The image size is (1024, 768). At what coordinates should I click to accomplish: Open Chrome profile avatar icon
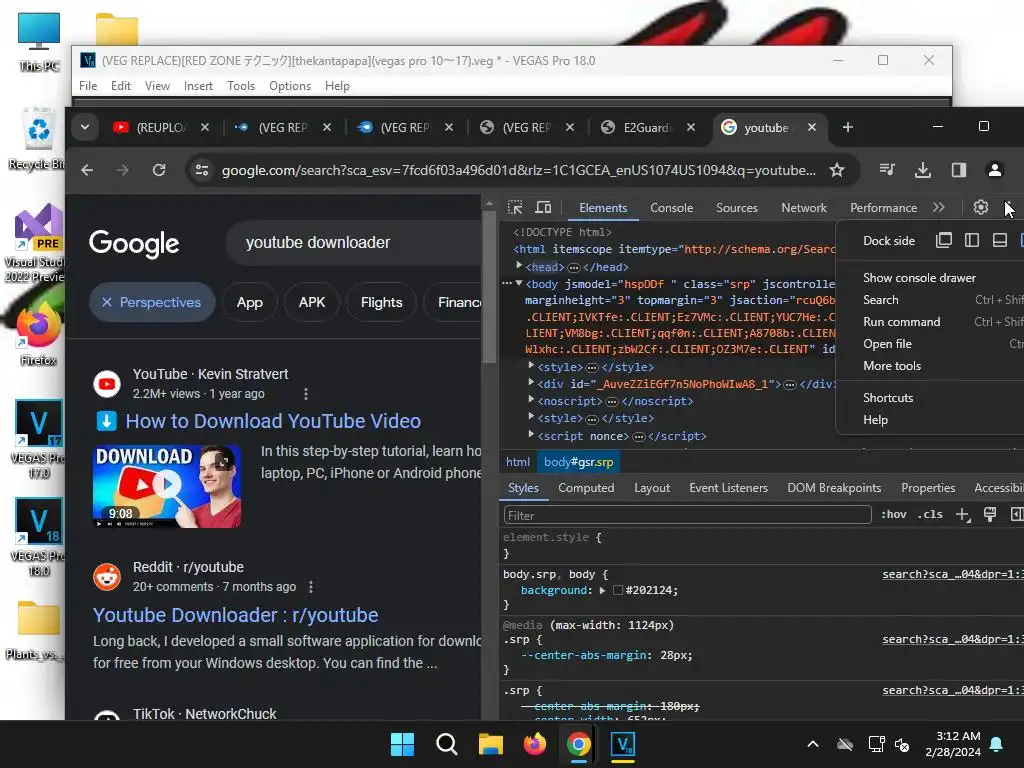click(x=995, y=170)
